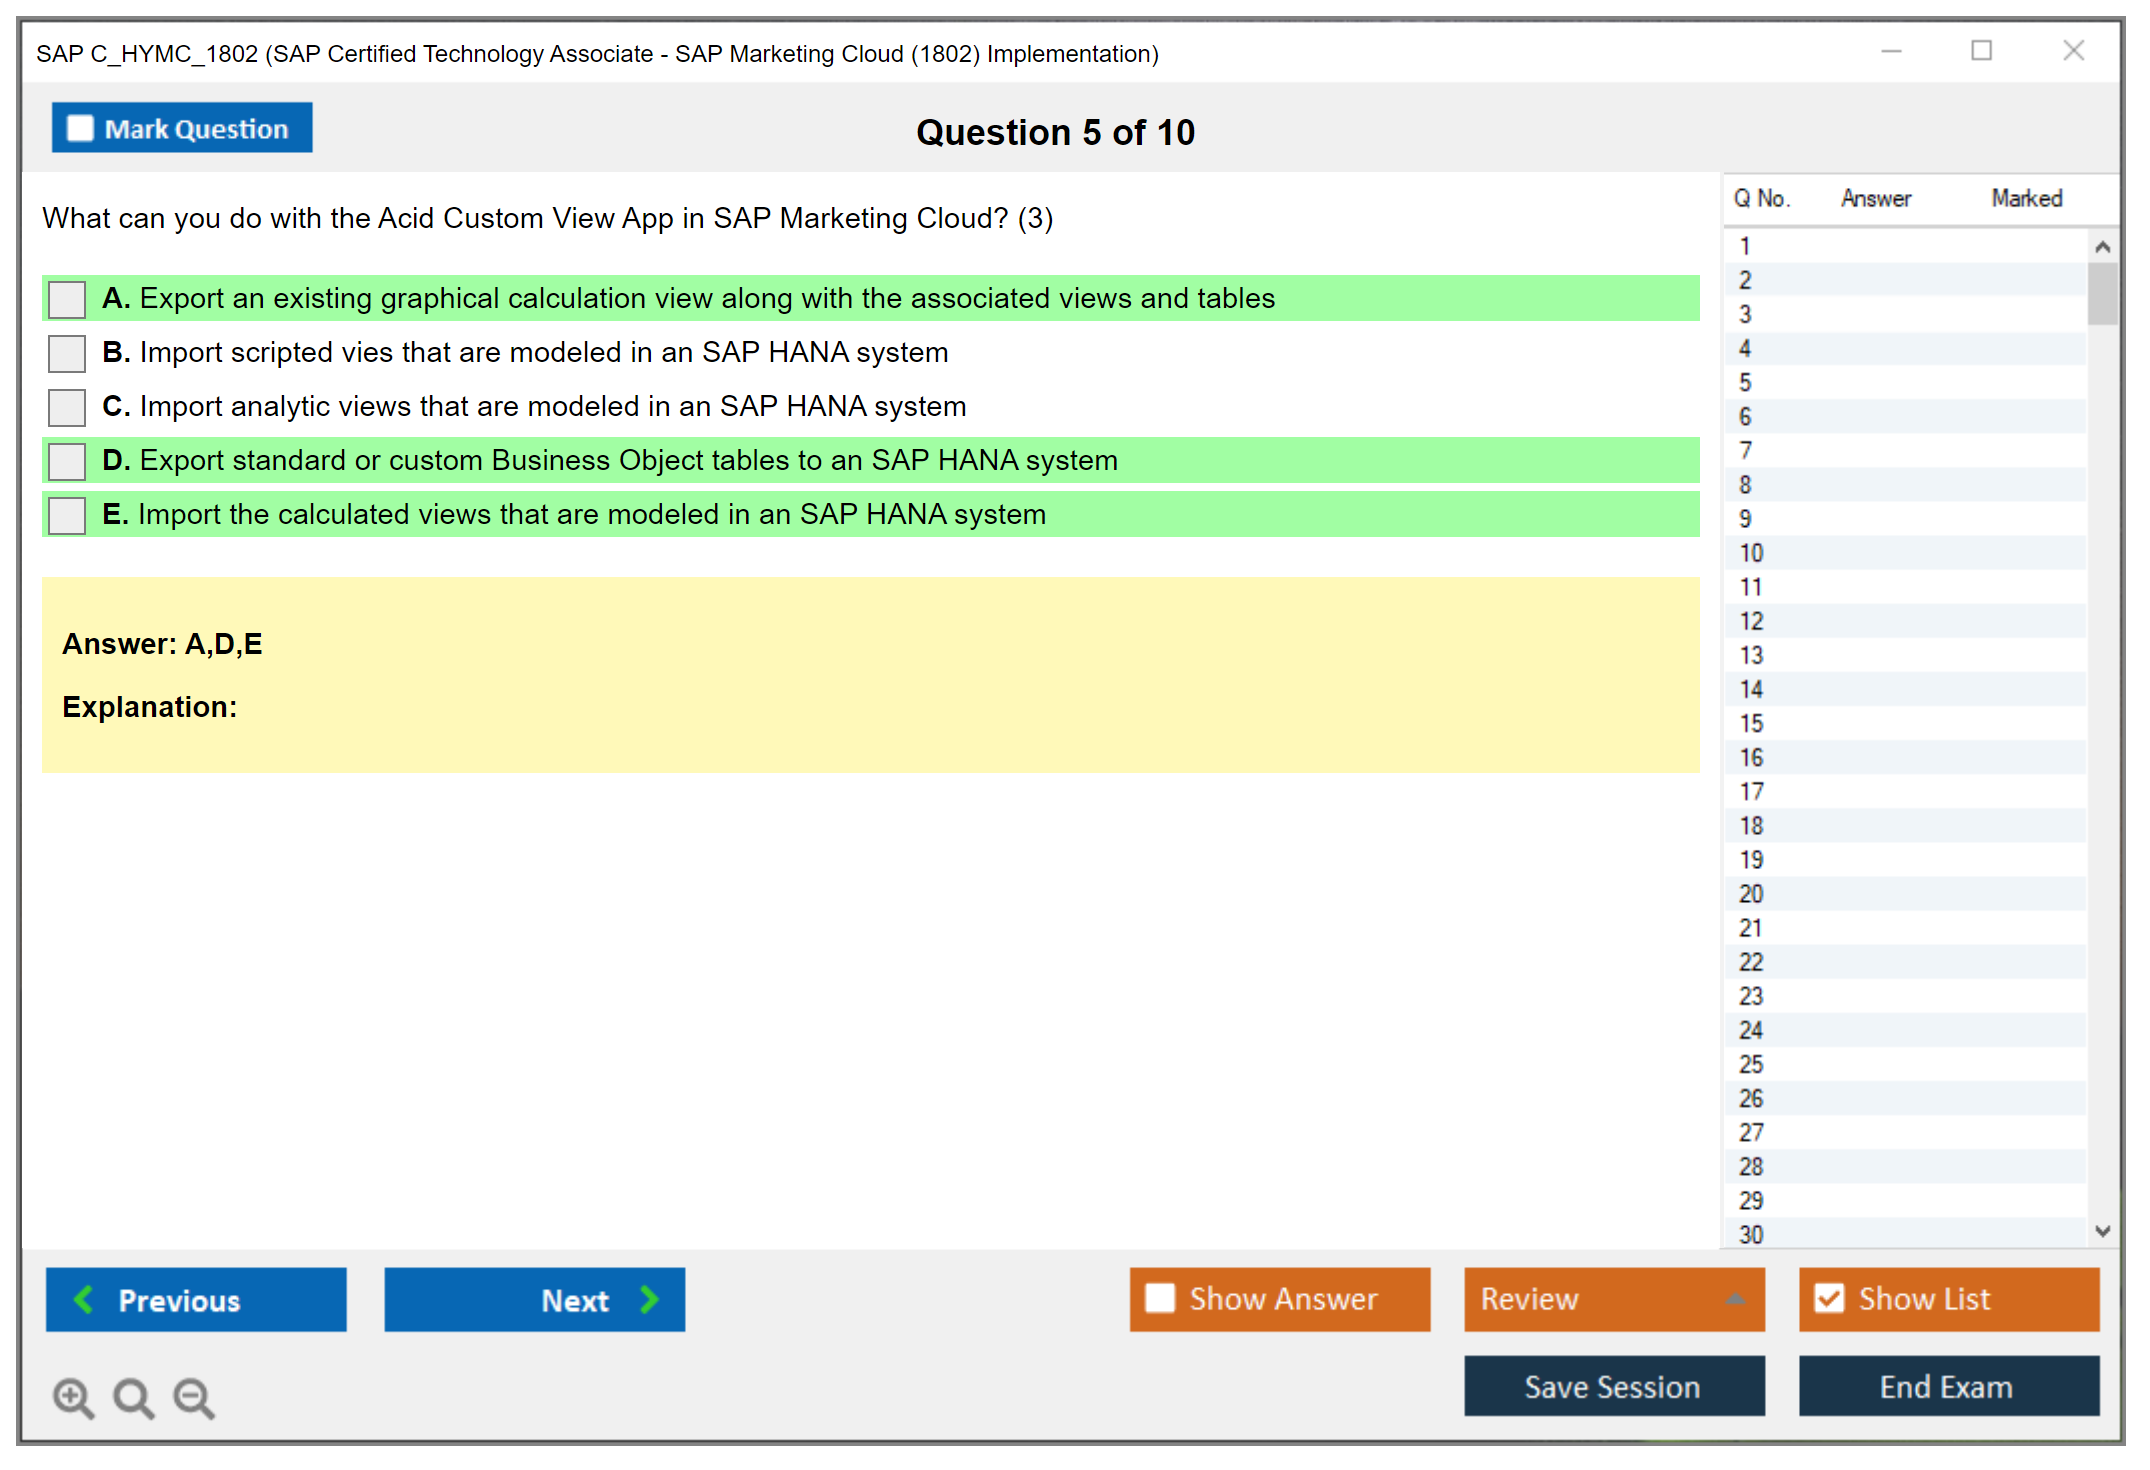Select question 25 in the list
The image size is (2150, 1470).
(1751, 1064)
